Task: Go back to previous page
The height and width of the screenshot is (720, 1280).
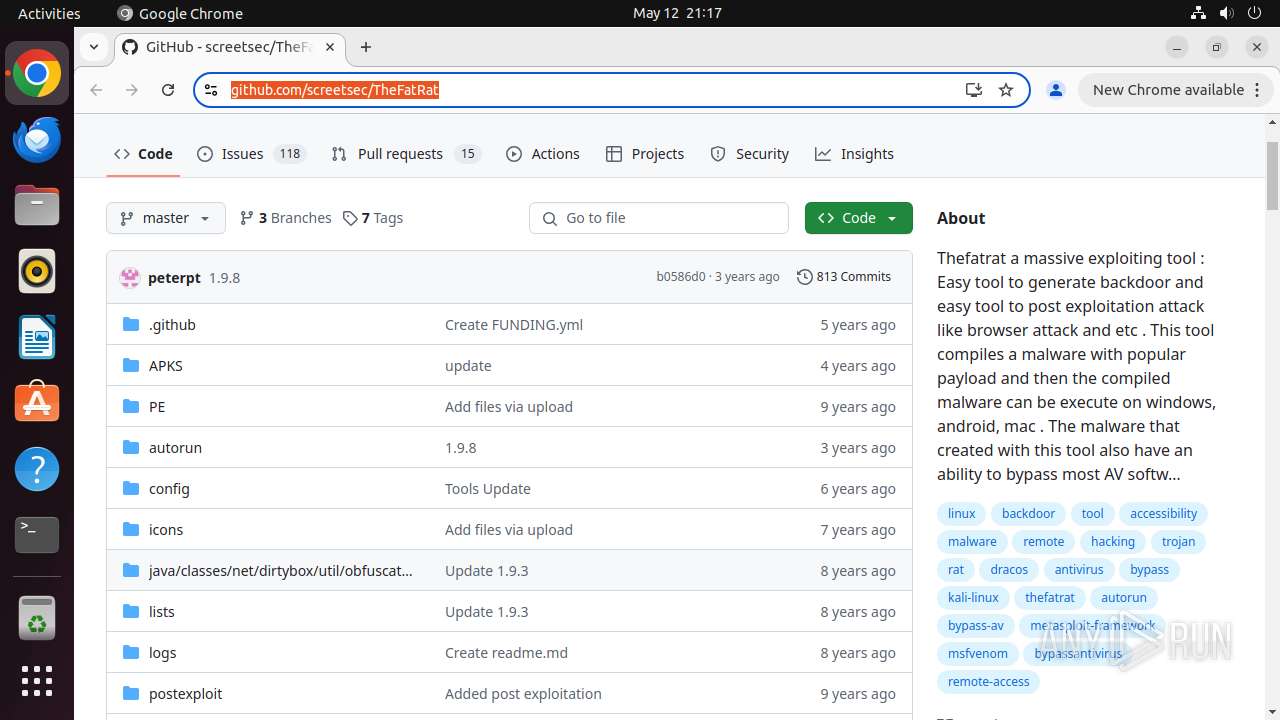Action: (96, 90)
